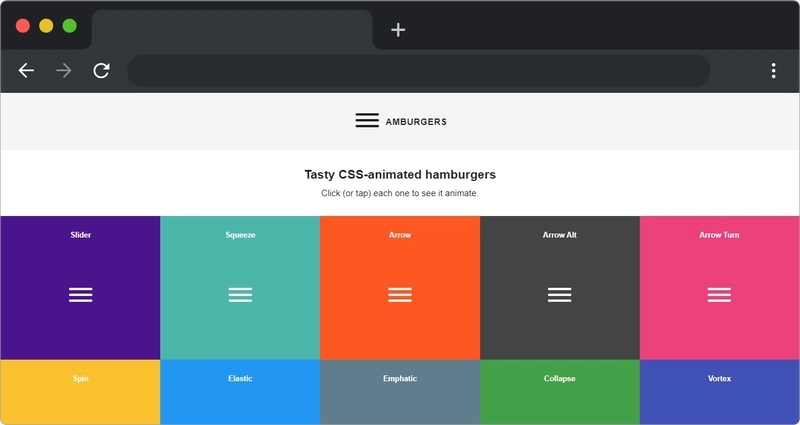Click the Squeeze label
This screenshot has width=800, height=425.
click(x=240, y=235)
